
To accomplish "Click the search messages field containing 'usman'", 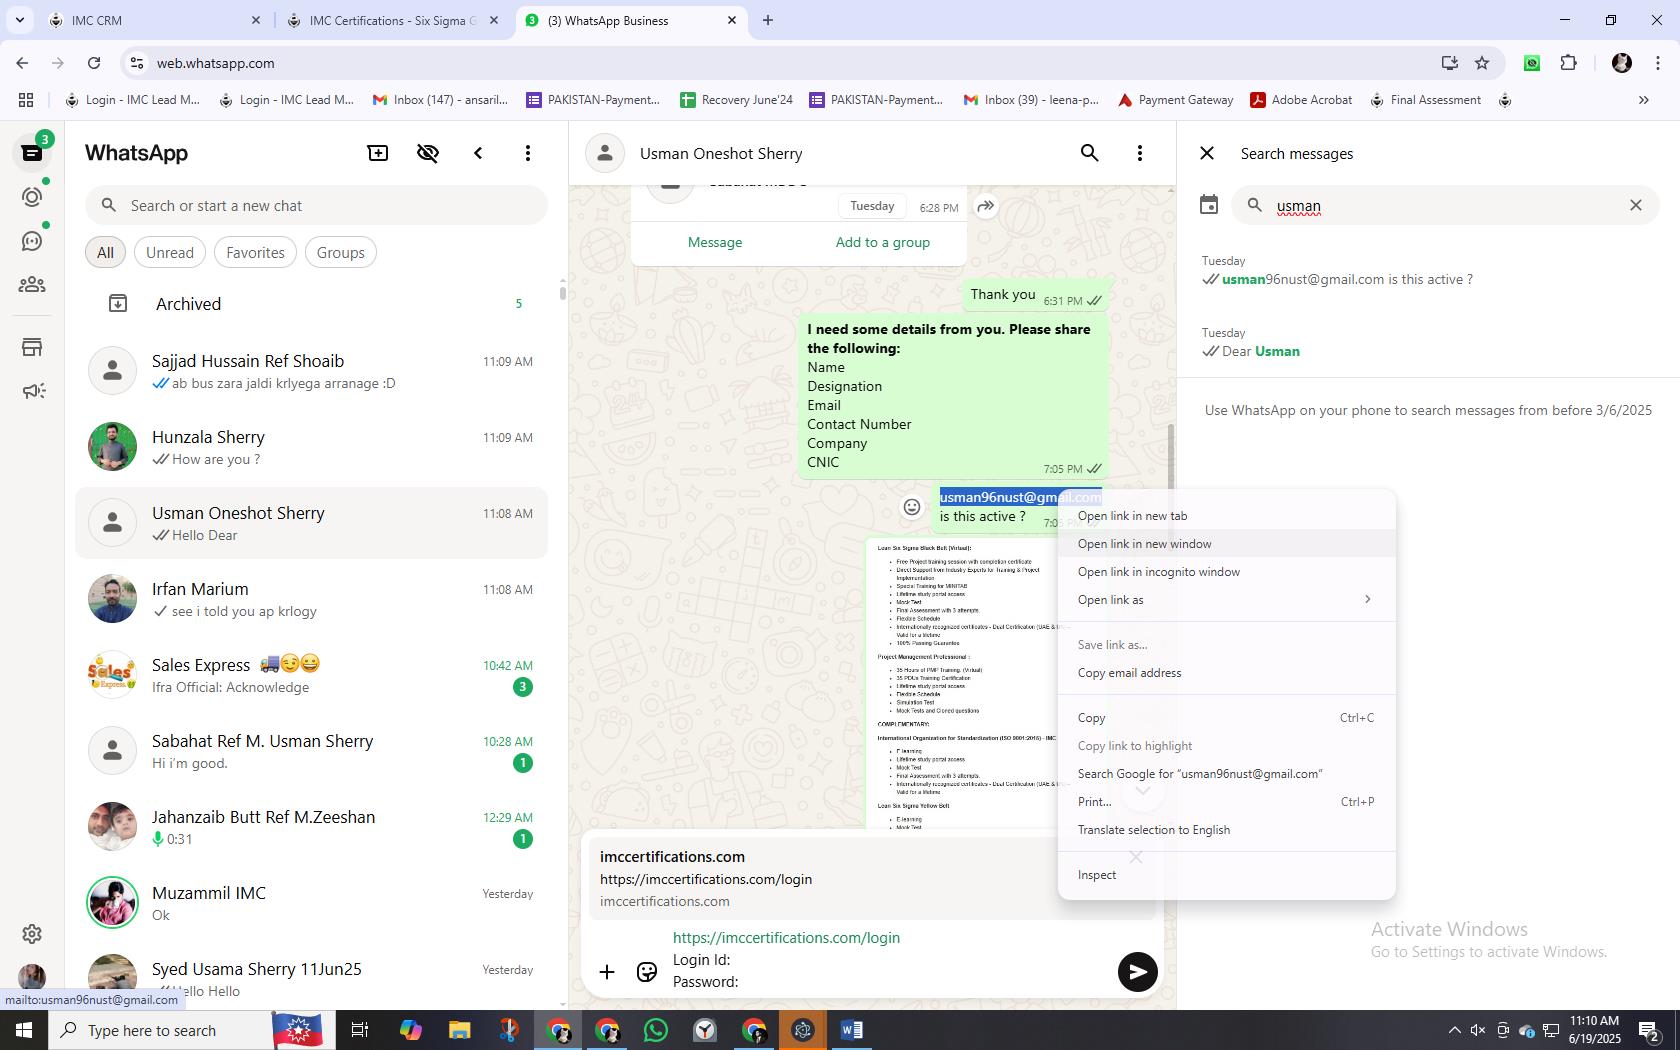I will click(1443, 206).
